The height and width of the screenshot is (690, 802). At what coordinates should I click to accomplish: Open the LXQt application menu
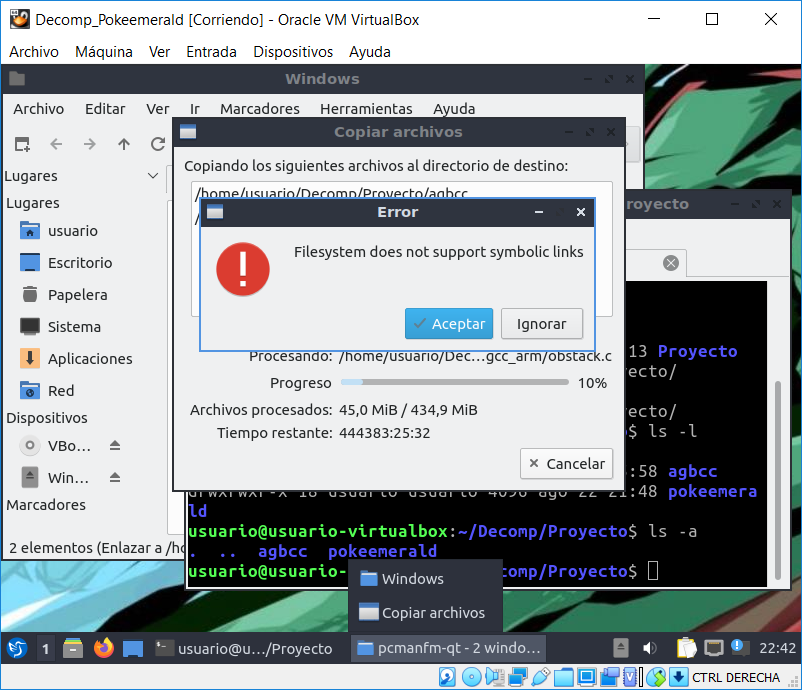[x=16, y=648]
